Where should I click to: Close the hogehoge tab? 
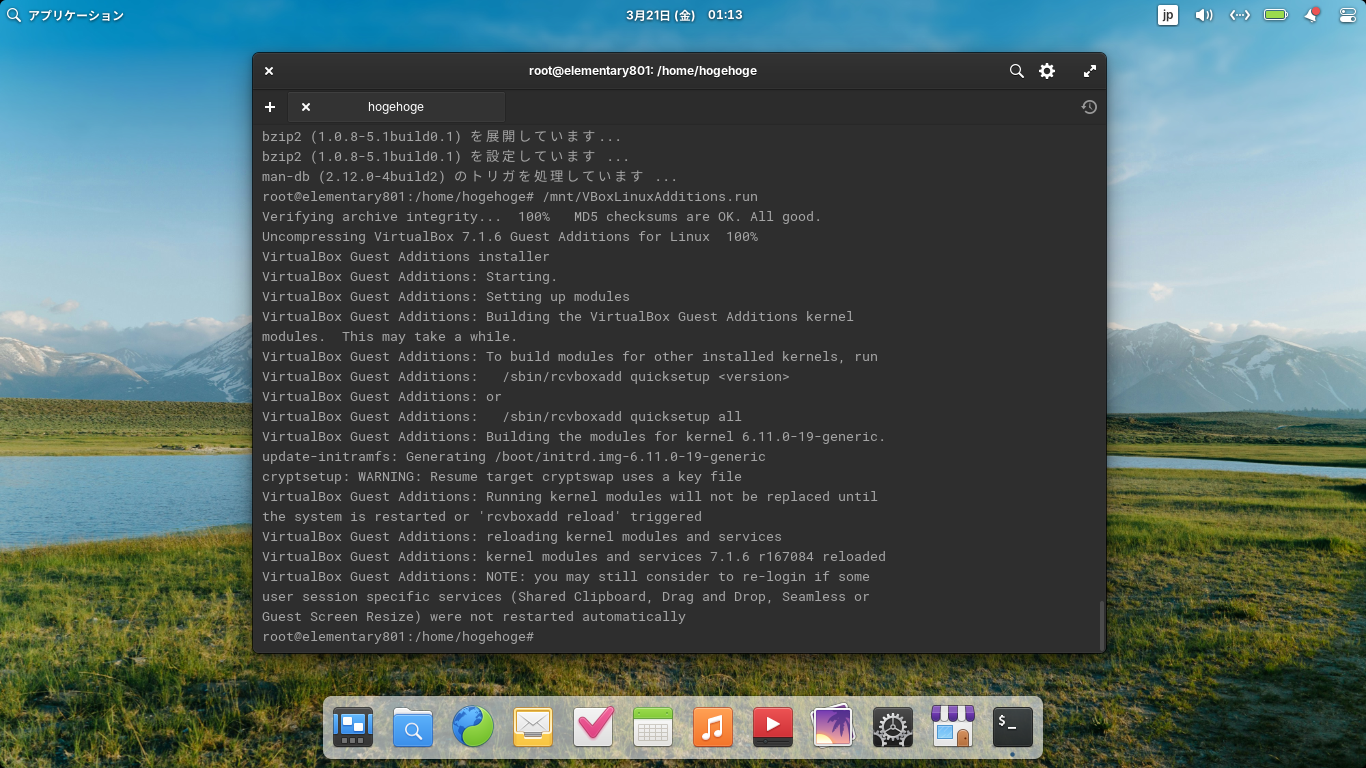coord(306,107)
